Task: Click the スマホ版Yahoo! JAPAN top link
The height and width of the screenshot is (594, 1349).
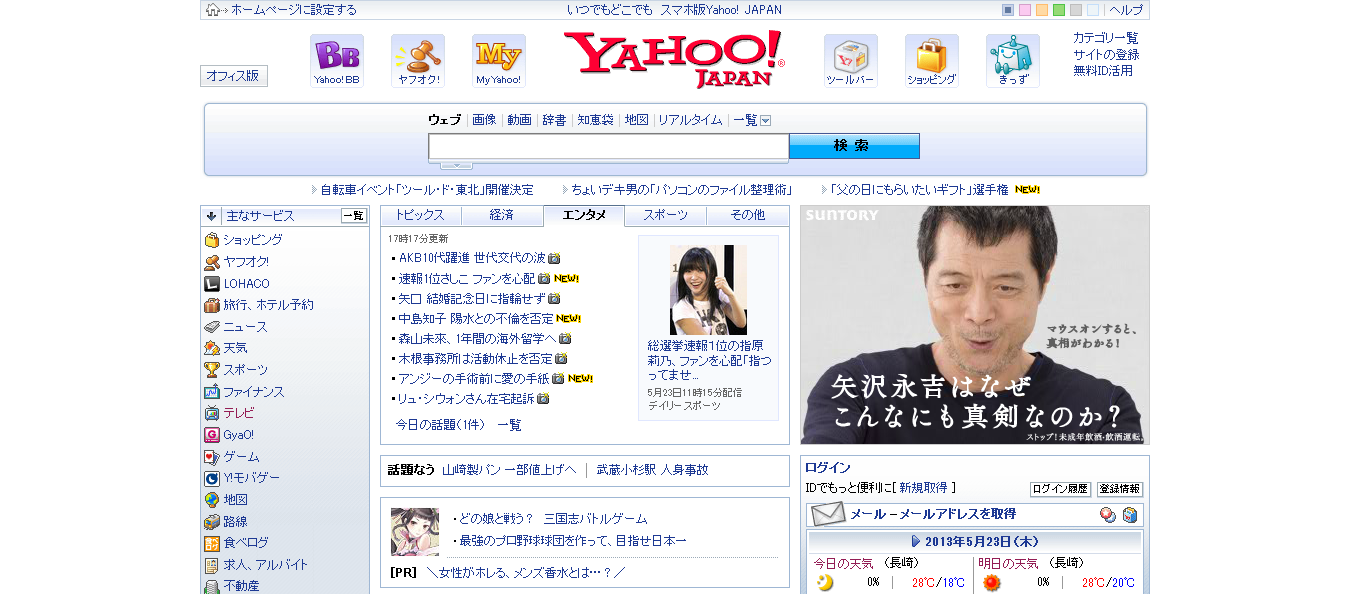Action: (x=722, y=10)
